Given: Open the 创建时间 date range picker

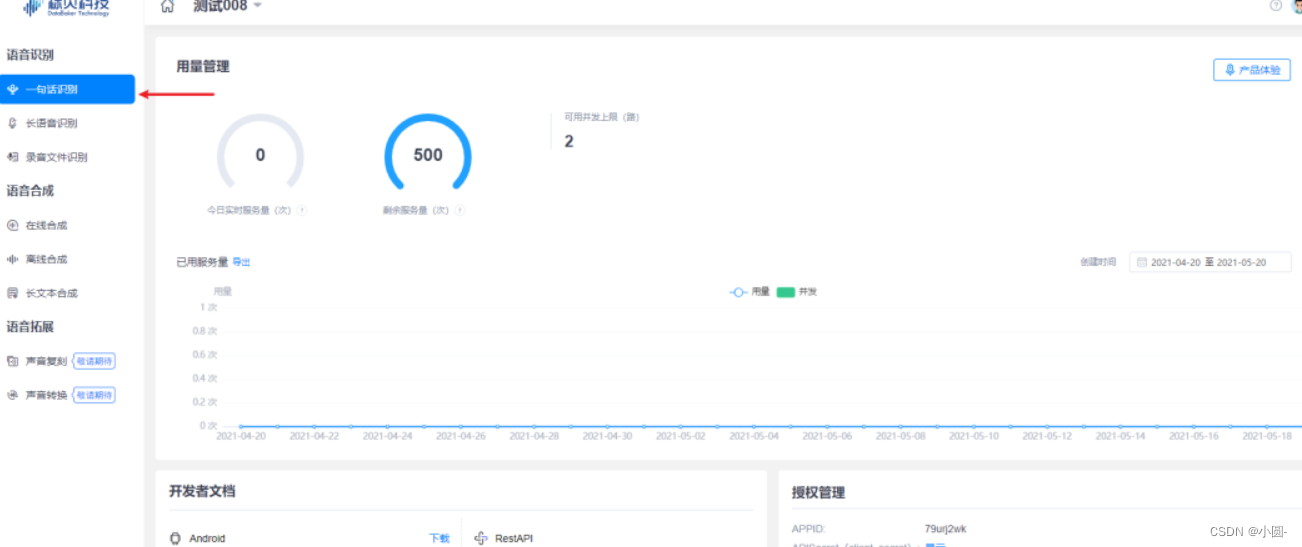Looking at the screenshot, I should tap(1210, 262).
